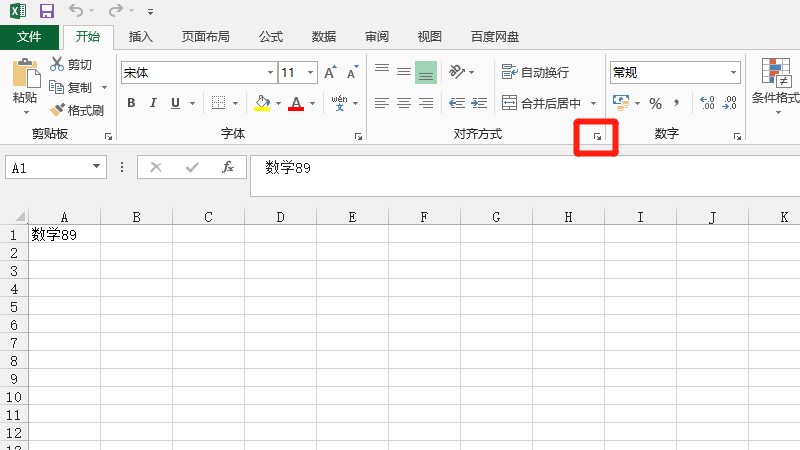Viewport: 800px width, 450px height.
Task: Open the 数据 ribbon tab
Action: point(323,37)
